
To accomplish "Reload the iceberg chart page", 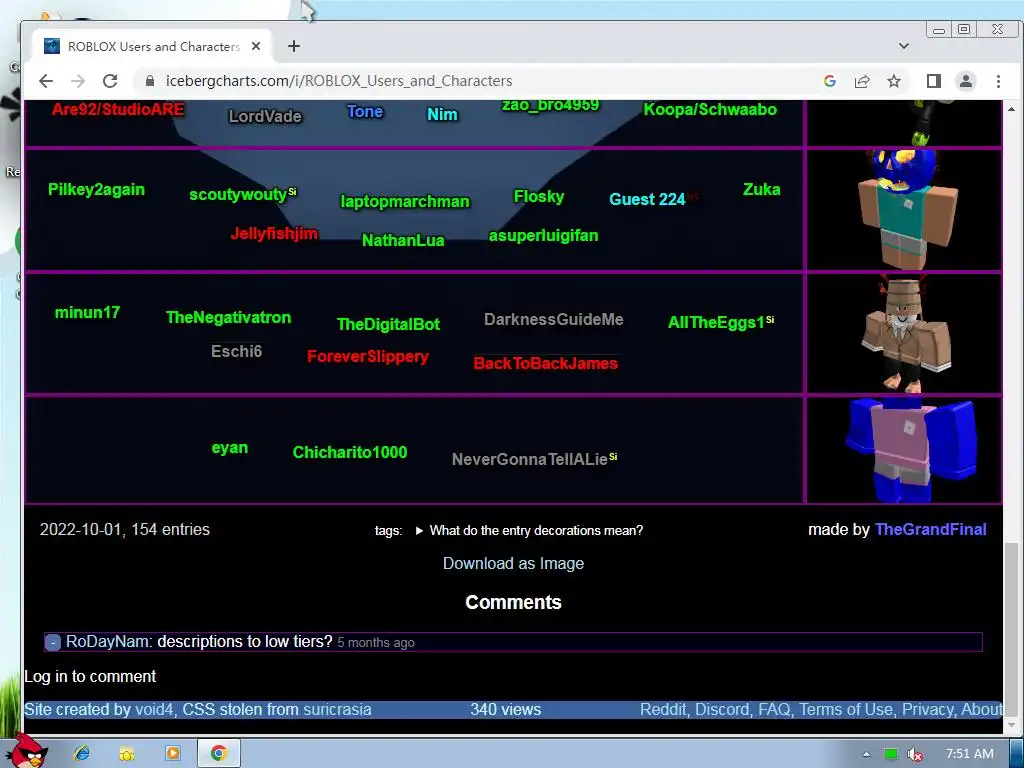I will click(110, 81).
